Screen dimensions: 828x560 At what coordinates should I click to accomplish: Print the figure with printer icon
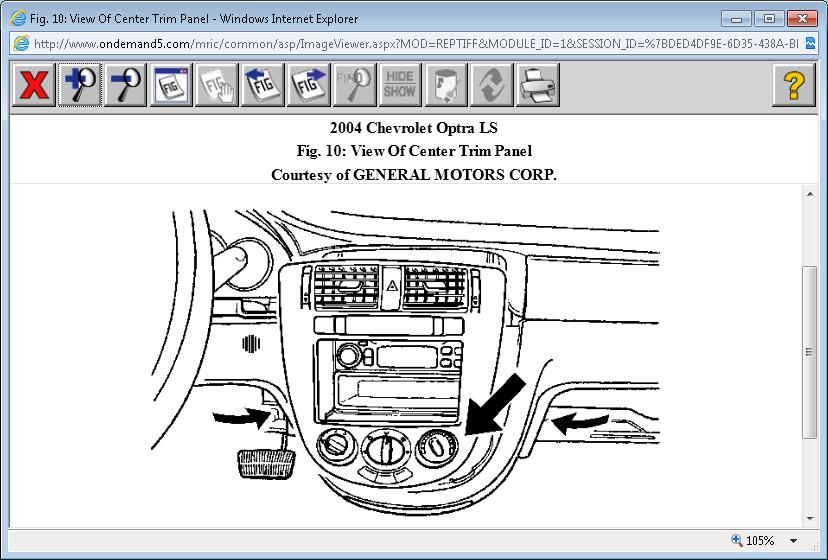pos(538,85)
